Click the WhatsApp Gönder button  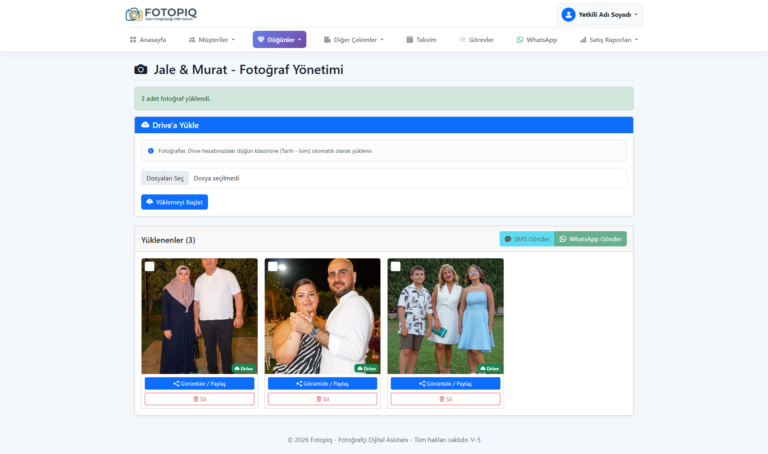click(x=590, y=239)
